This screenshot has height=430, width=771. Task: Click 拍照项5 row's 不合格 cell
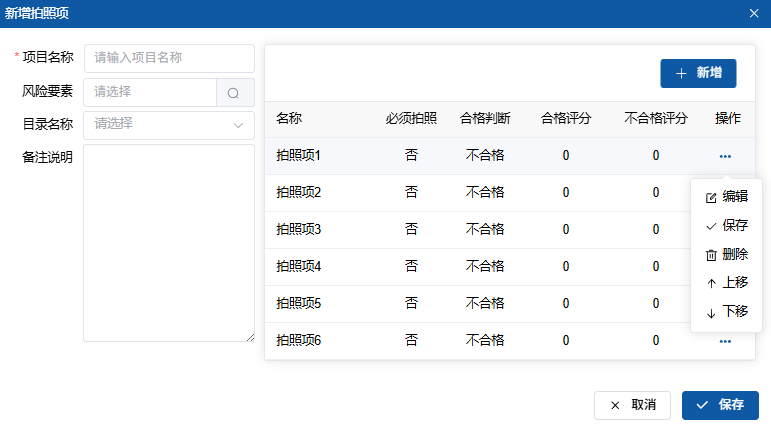click(485, 303)
